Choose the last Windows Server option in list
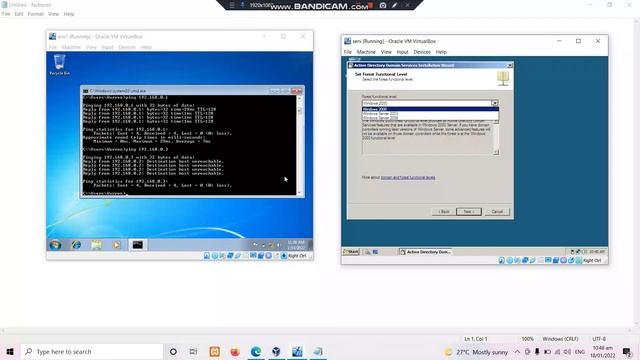The image size is (640, 360). (x=430, y=118)
